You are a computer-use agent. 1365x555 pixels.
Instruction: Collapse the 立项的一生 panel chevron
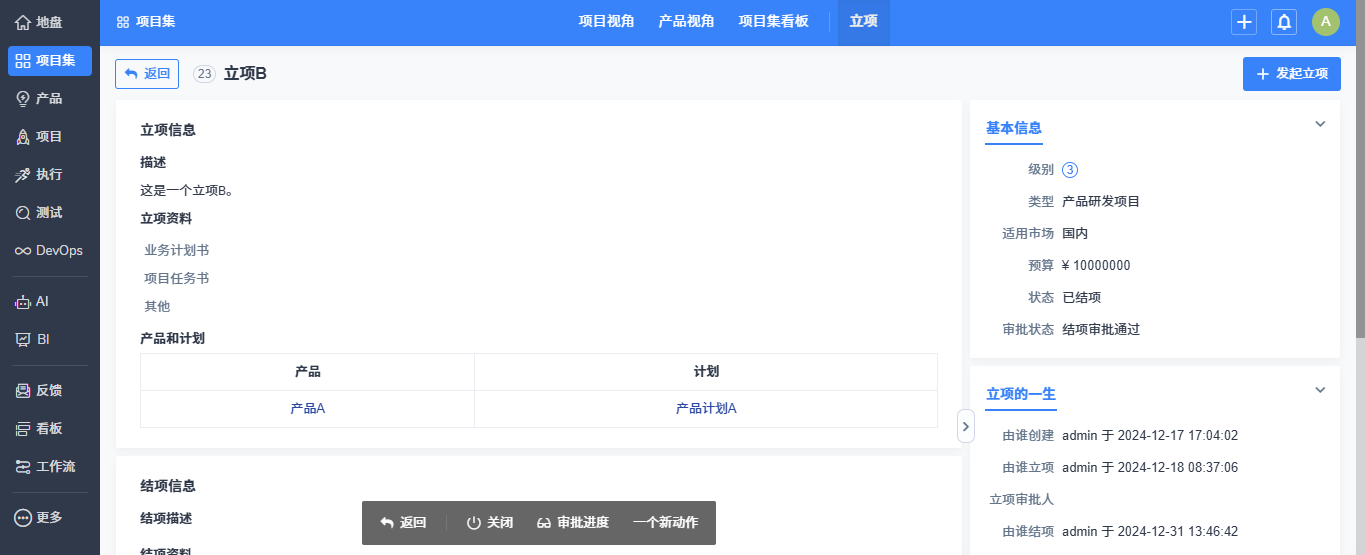point(1320,390)
